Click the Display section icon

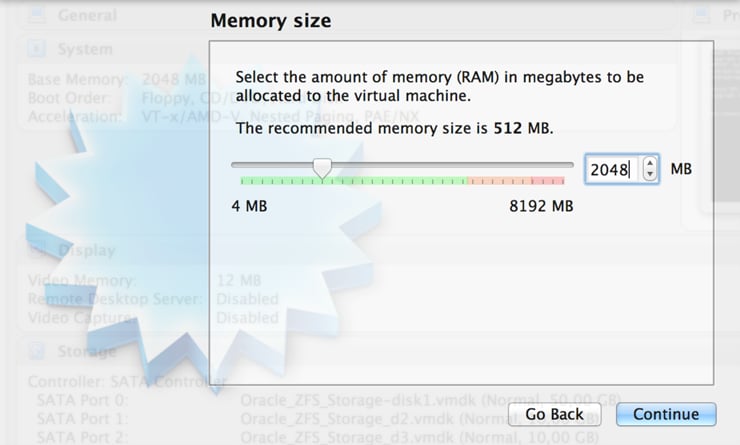pyautogui.click(x=37, y=250)
